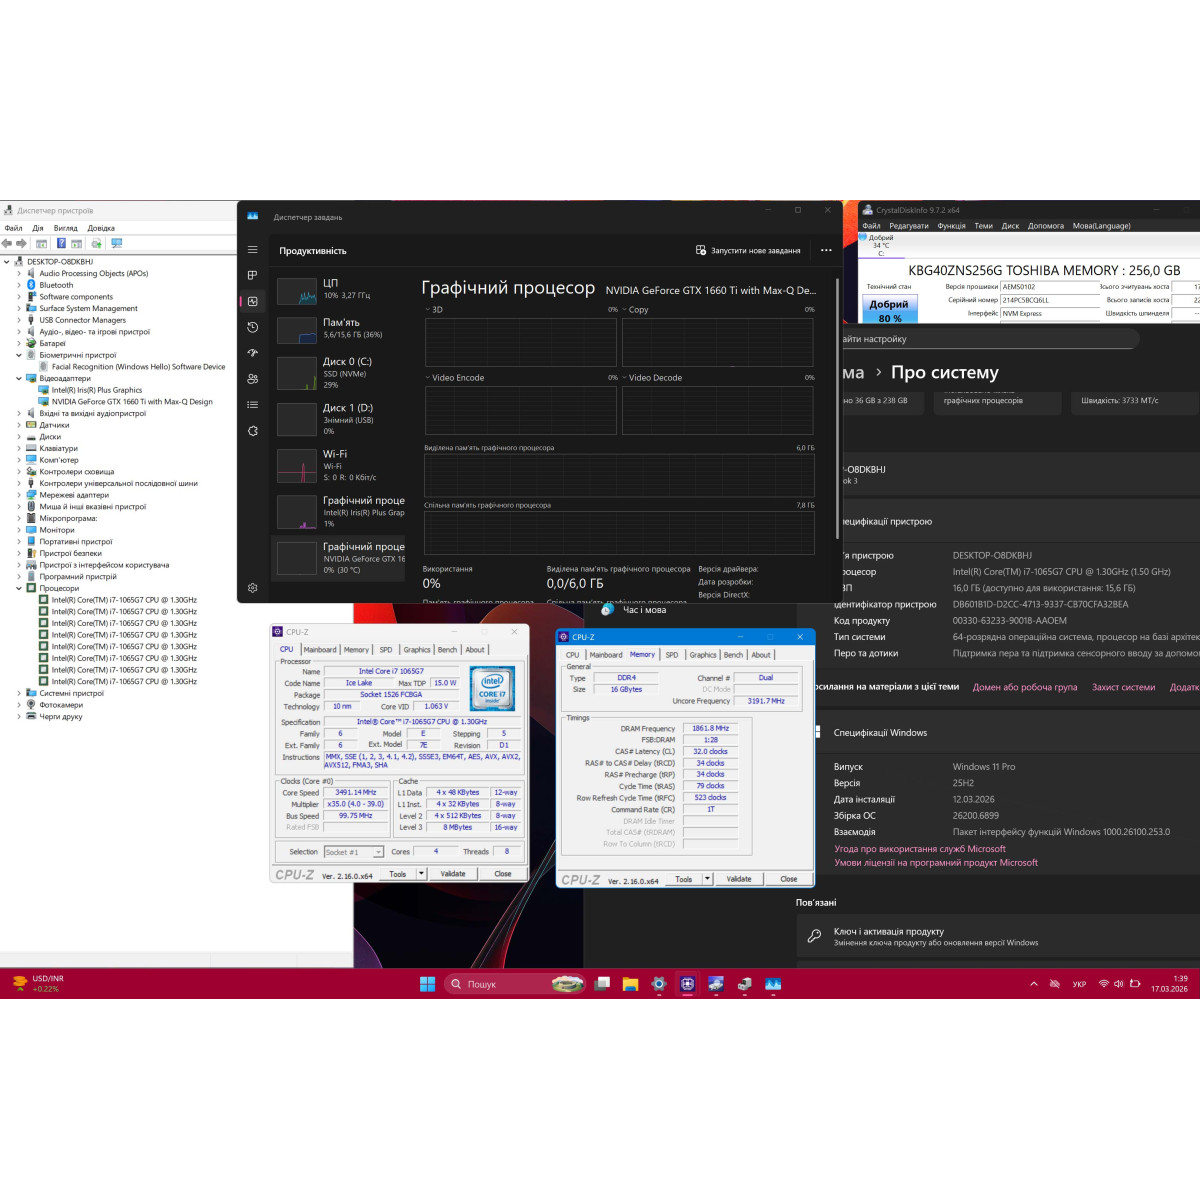Screen dimensions: 1200x1200
Task: Open the Users icon in Task Manager sidebar
Action: (252, 379)
